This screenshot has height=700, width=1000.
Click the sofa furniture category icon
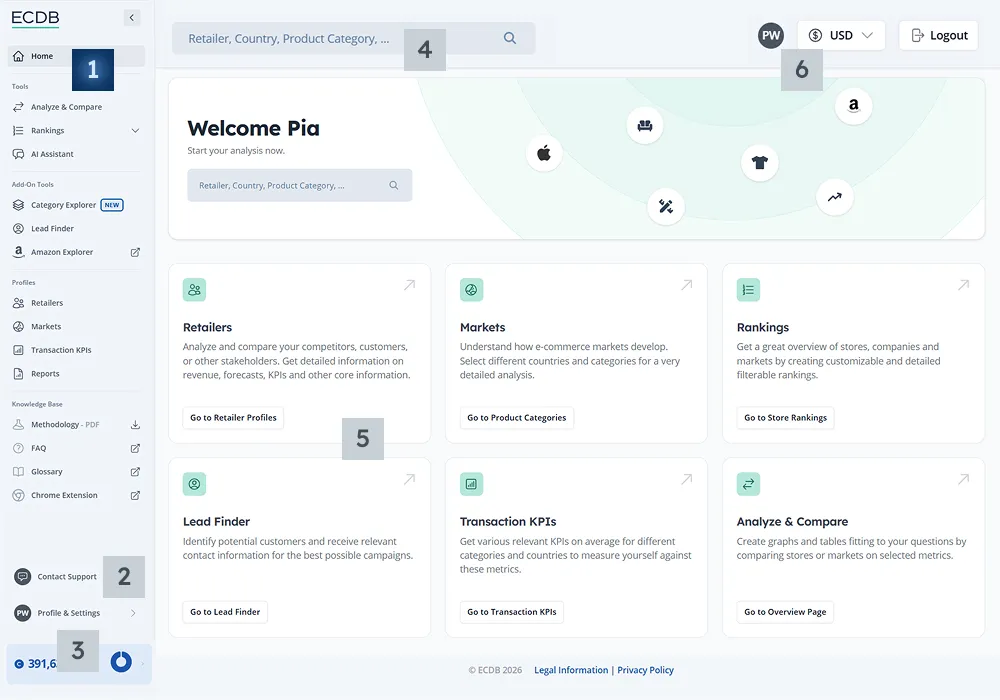coord(645,126)
